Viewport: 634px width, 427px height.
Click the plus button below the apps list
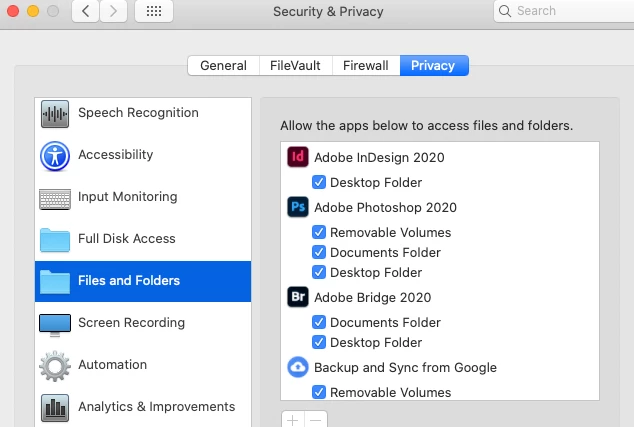293,420
